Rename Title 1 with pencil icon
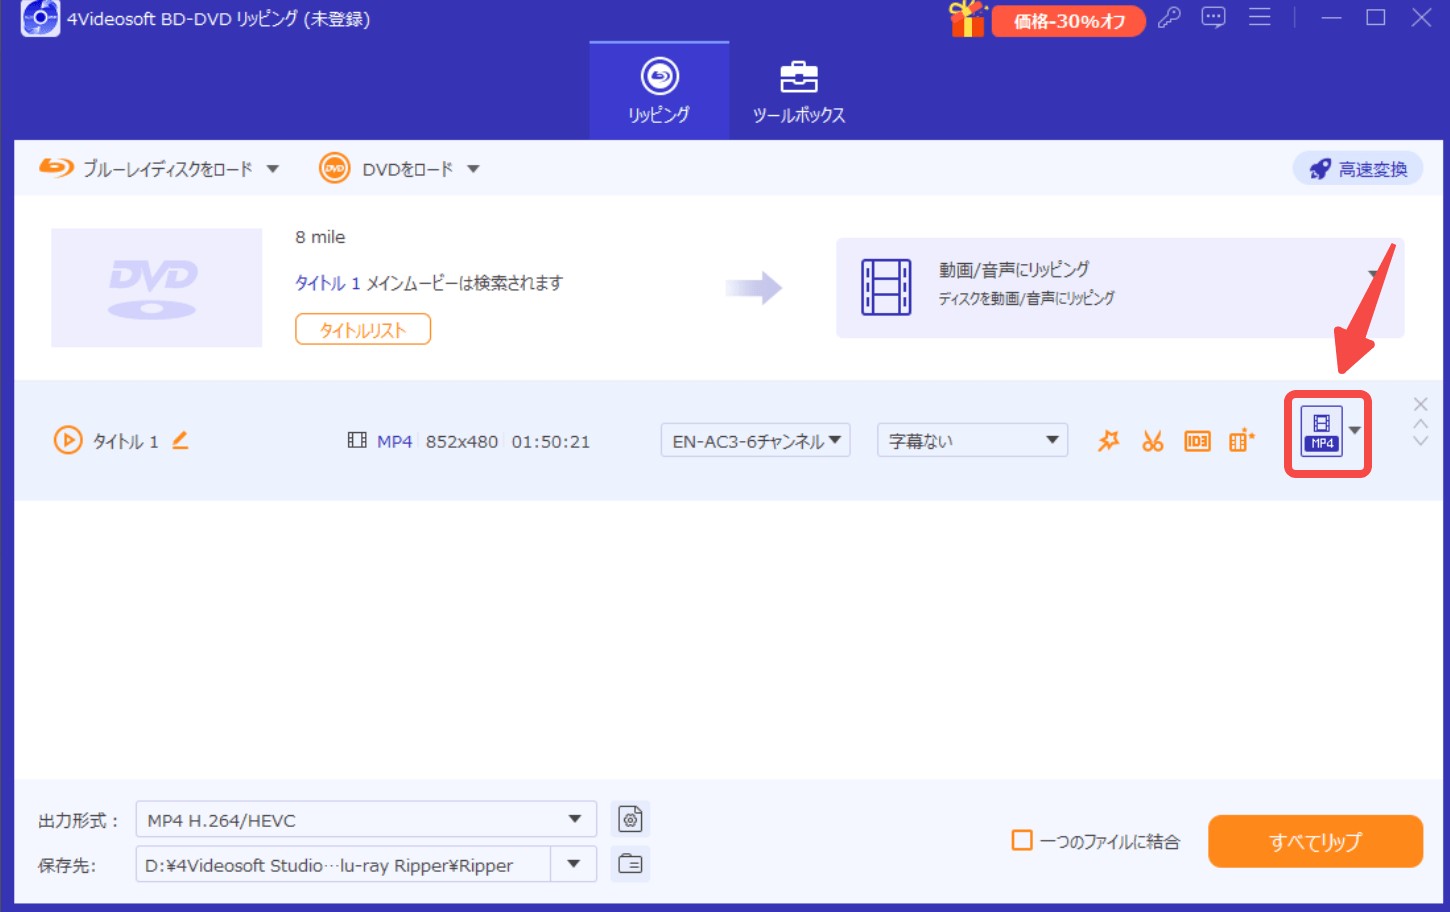Screen dimensions: 1450x912 tap(180, 440)
